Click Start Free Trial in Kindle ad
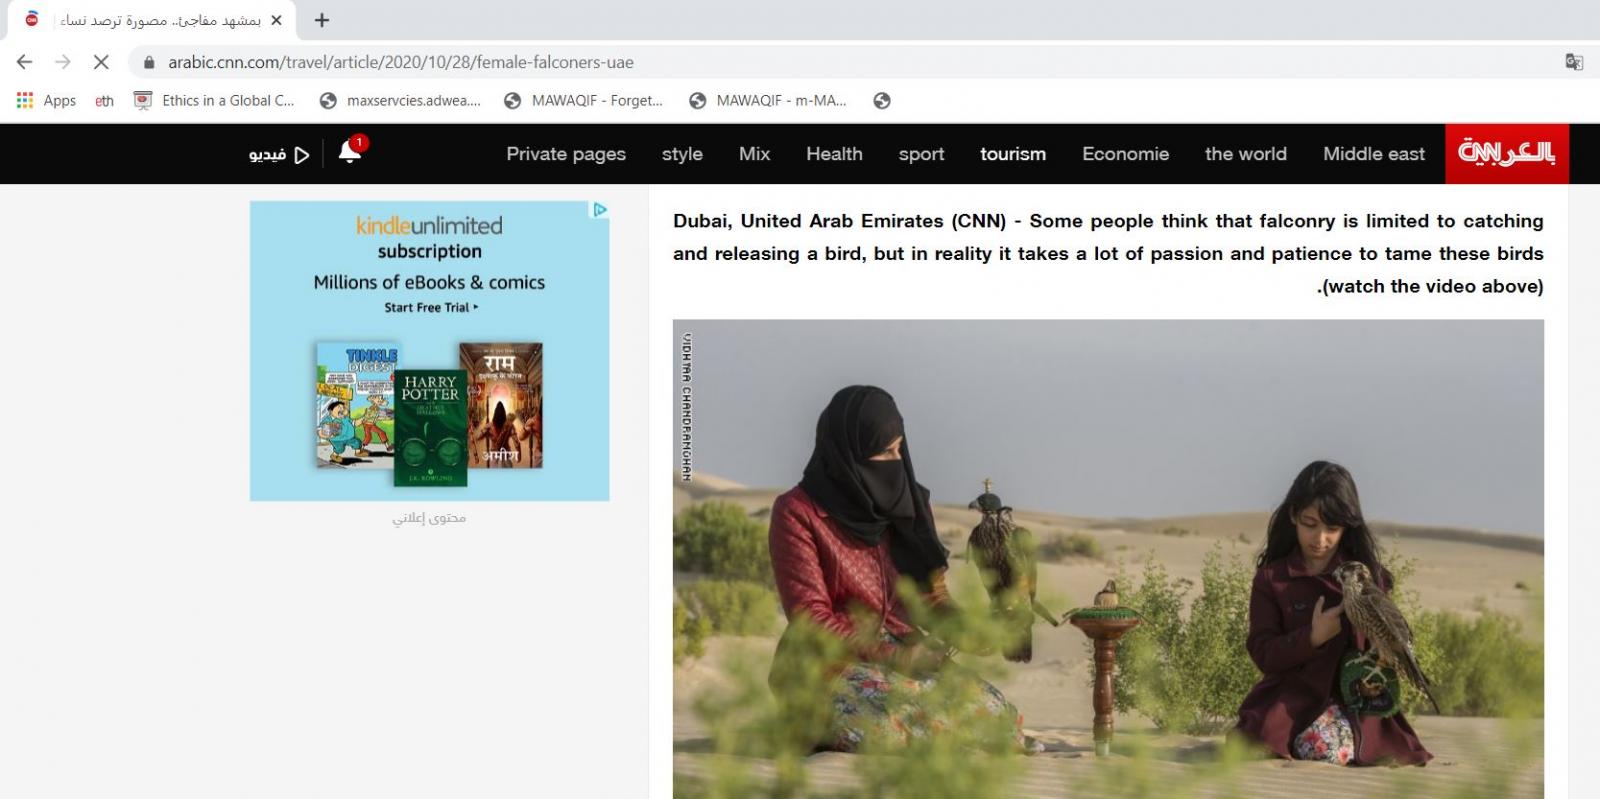 click(x=431, y=307)
